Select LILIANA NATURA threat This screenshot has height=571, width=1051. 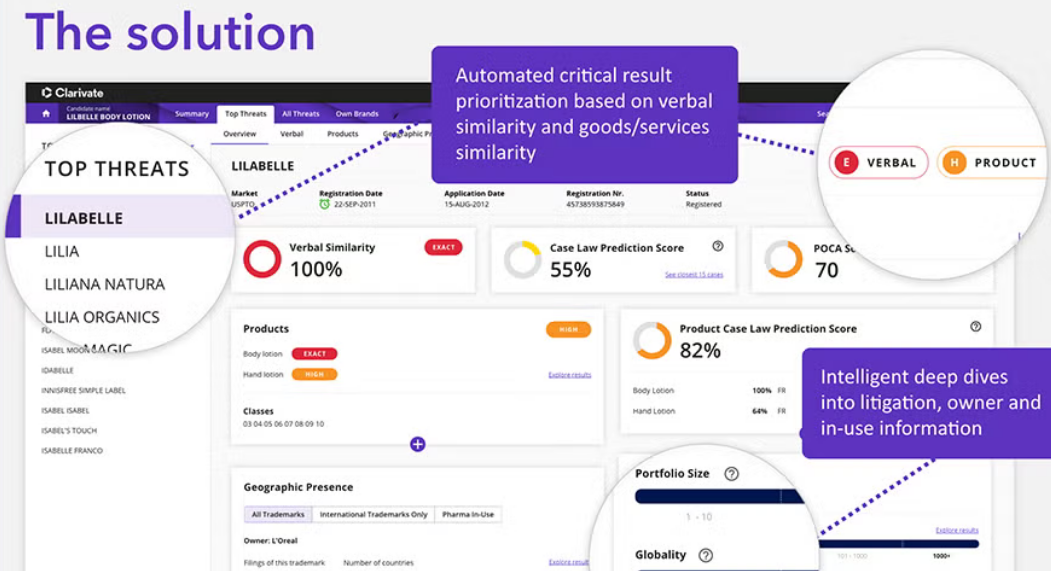pyautogui.click(x=105, y=284)
